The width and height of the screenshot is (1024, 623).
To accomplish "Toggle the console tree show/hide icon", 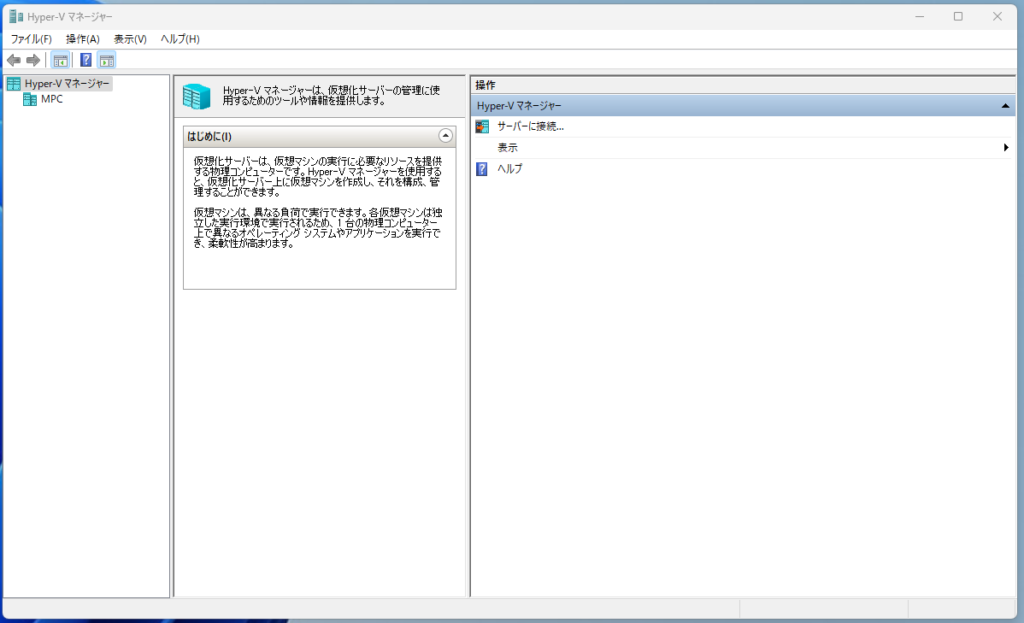I will tap(60, 60).
